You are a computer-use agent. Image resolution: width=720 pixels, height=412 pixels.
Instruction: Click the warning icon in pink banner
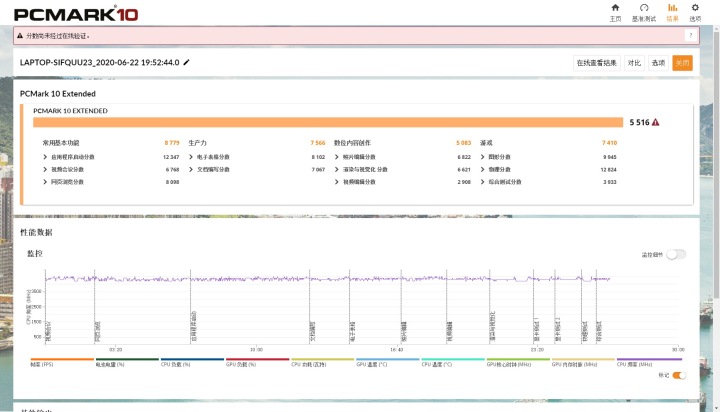pos(20,35)
